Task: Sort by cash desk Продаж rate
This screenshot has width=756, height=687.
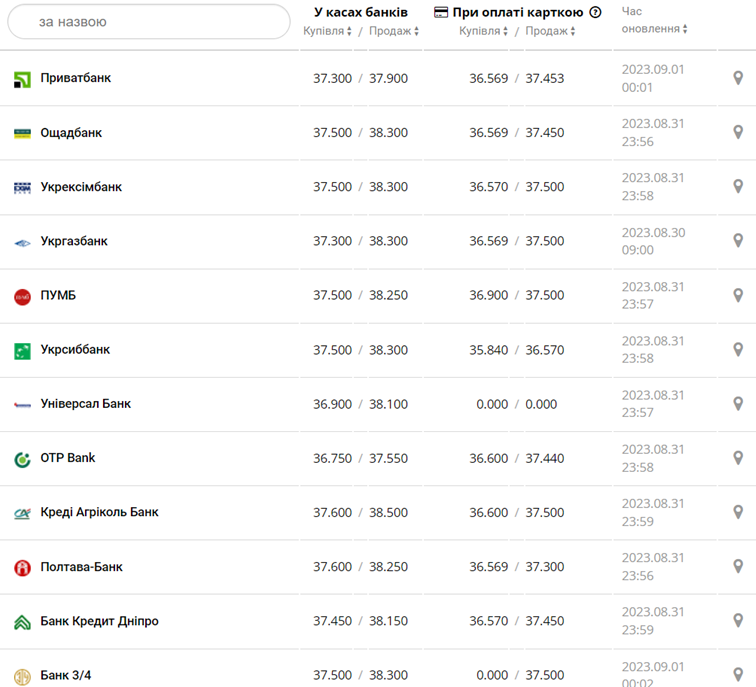Action: pyautogui.click(x=394, y=31)
